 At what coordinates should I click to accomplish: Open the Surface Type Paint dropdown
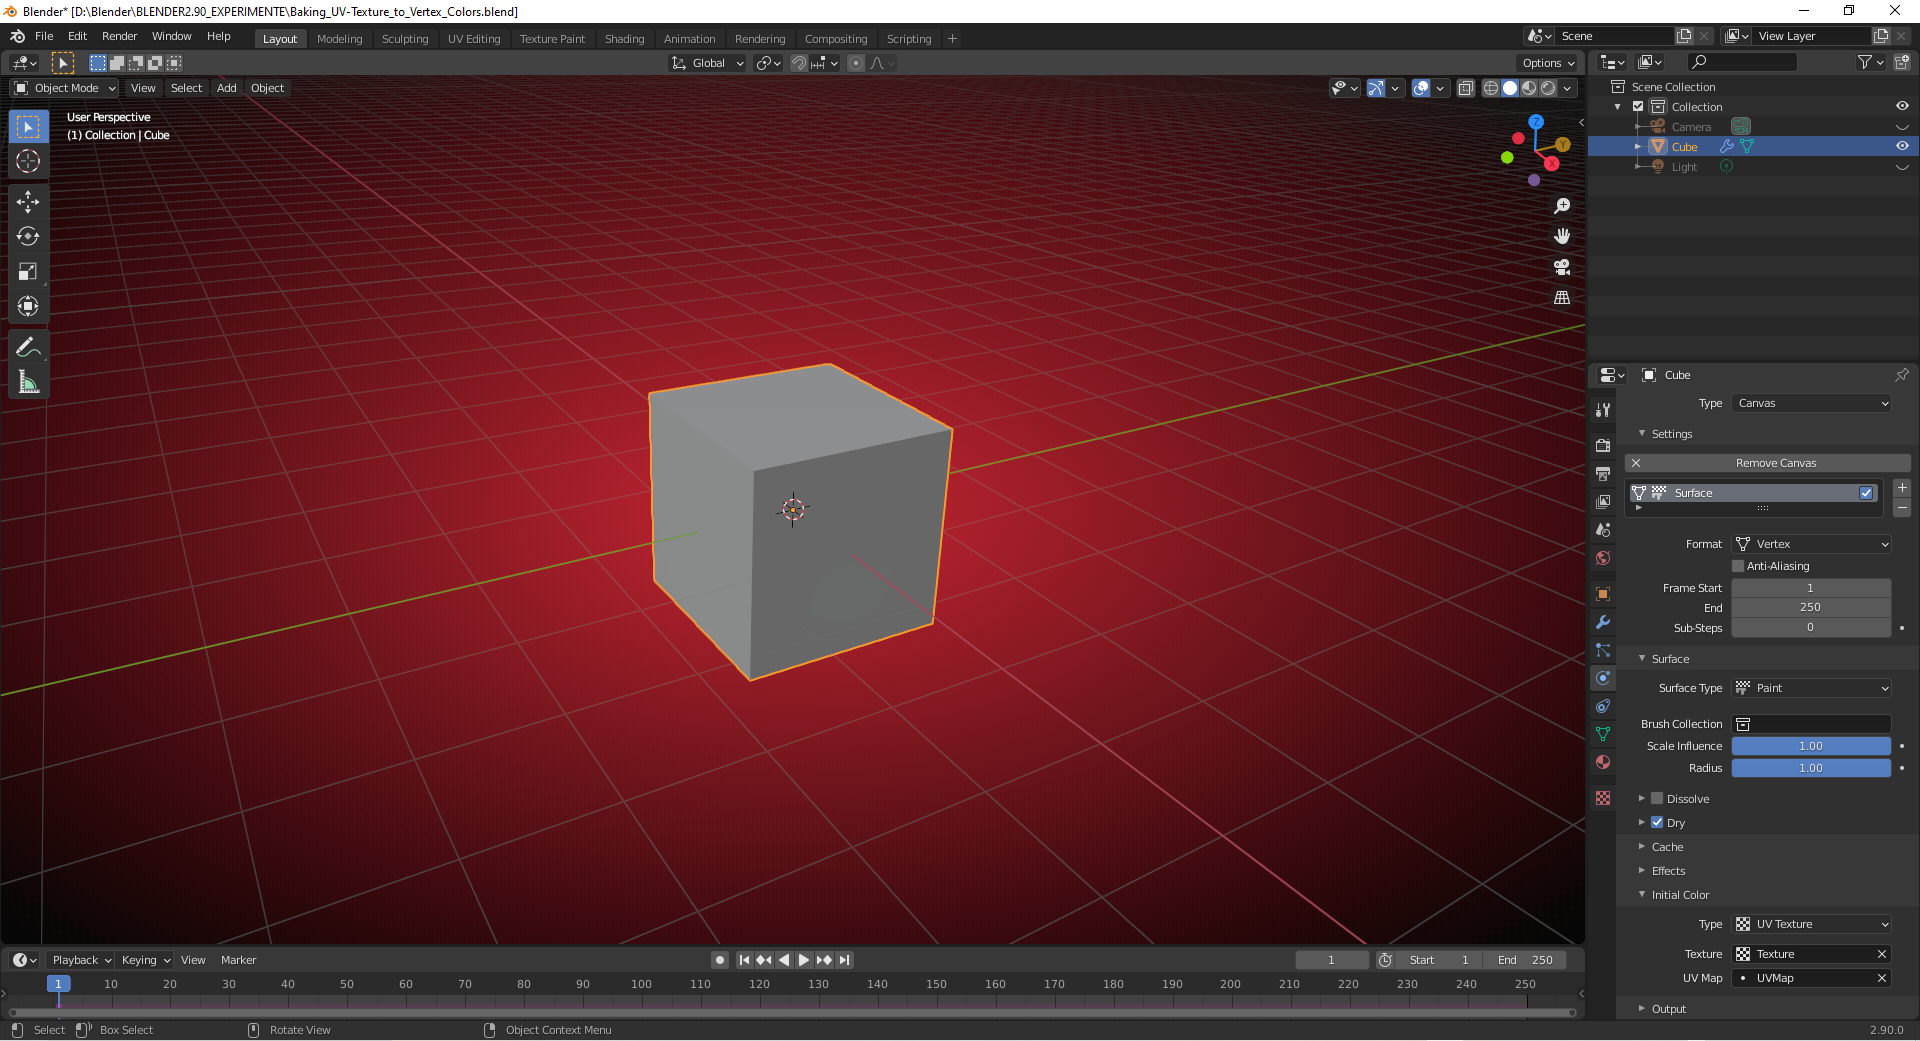[x=1812, y=688]
